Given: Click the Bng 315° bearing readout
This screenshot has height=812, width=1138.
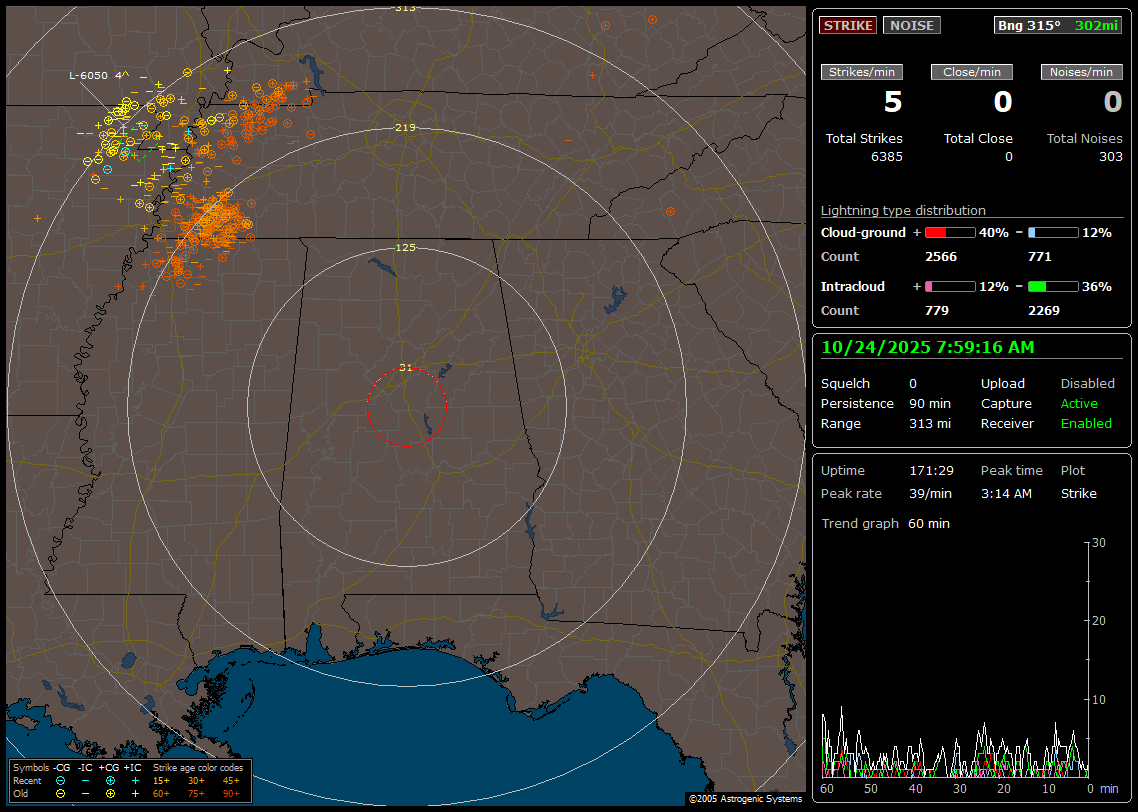Looking at the screenshot, I should tap(1029, 25).
